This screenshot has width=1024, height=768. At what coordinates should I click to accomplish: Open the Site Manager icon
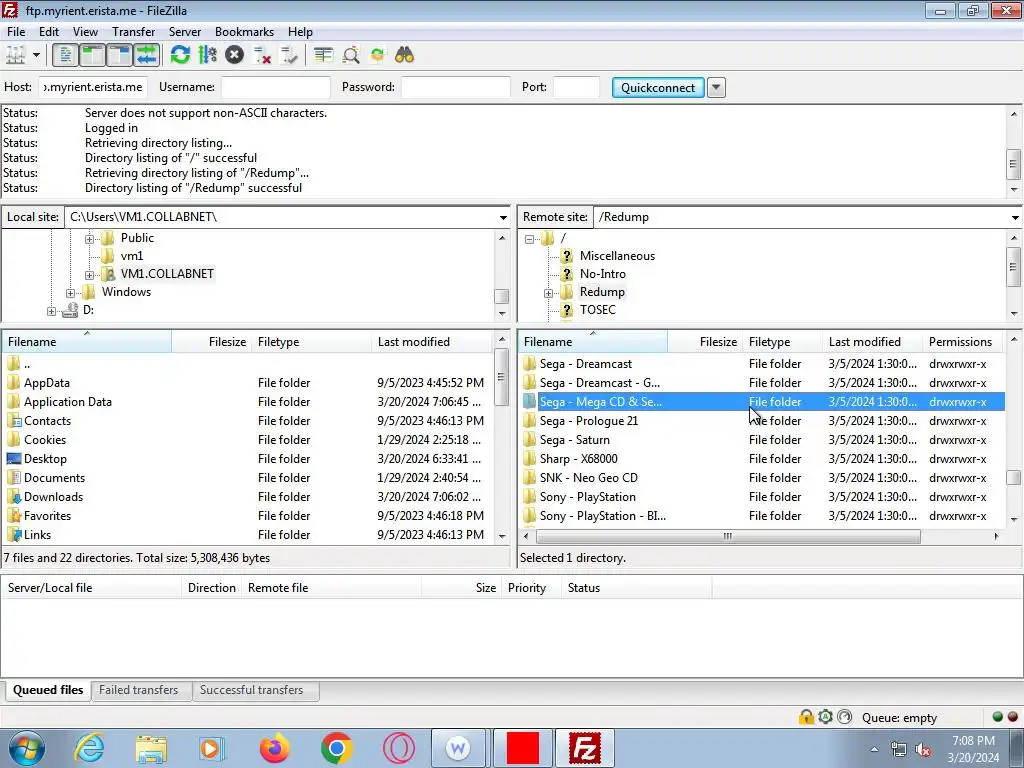[x=16, y=56]
